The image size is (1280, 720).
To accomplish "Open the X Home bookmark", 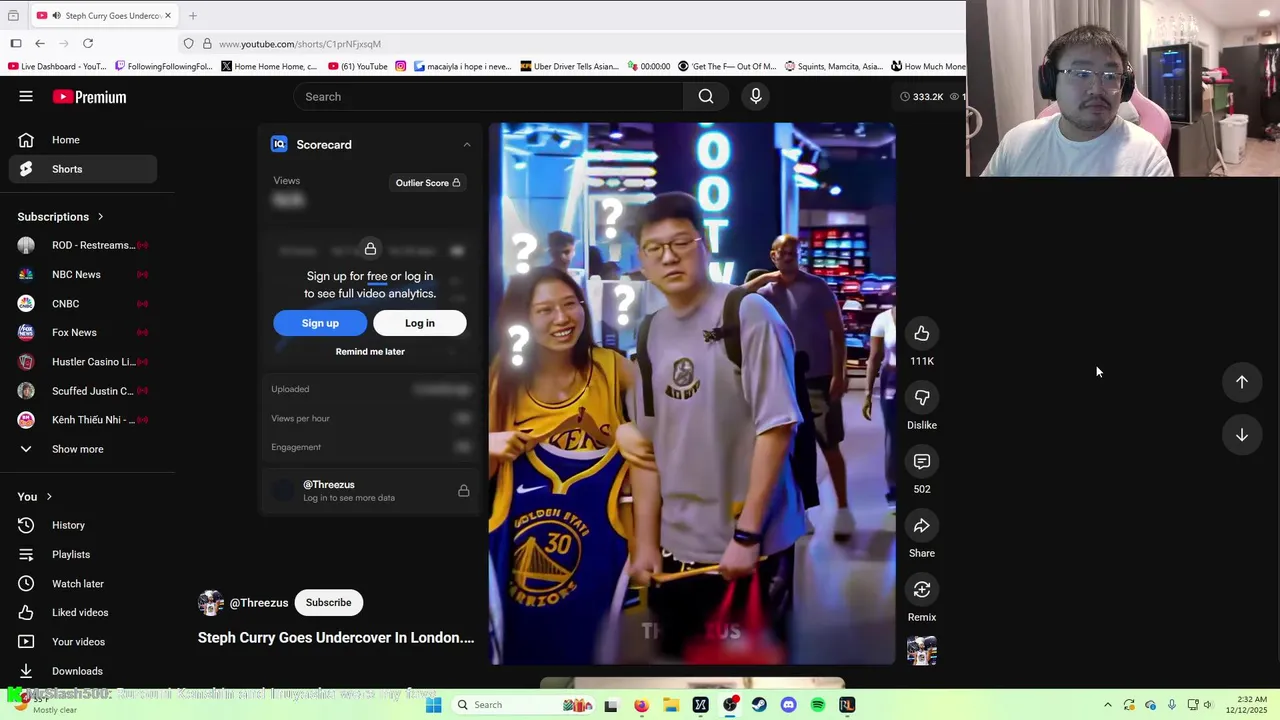I will (x=270, y=66).
